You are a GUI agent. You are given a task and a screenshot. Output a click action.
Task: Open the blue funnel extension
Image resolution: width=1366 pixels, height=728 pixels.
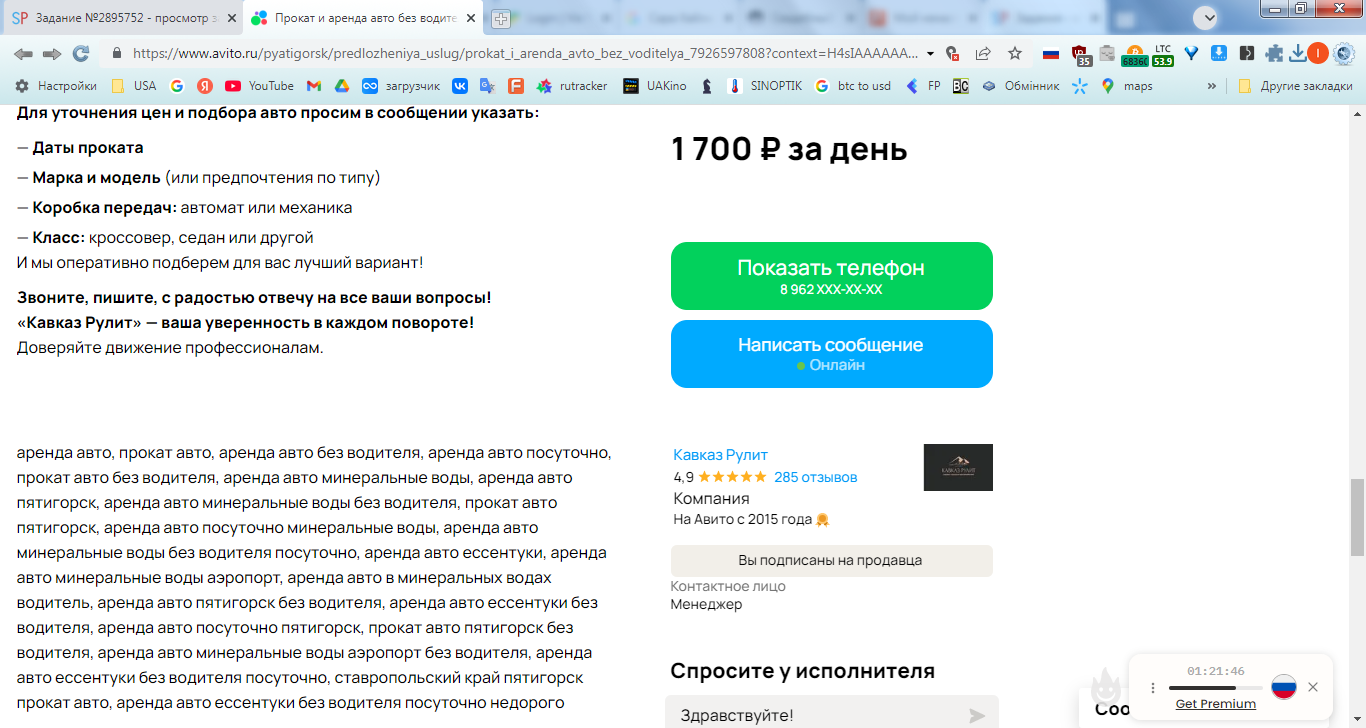click(1191, 53)
